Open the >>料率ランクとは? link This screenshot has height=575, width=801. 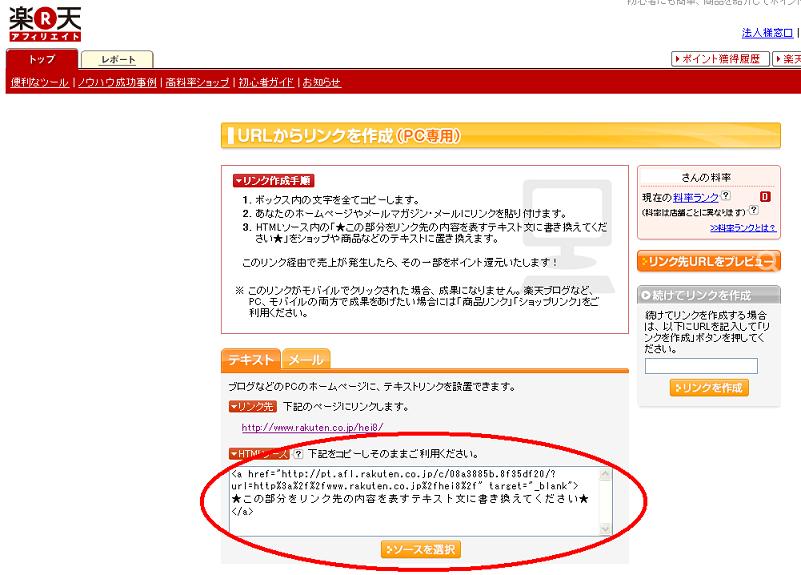pyautogui.click(x=743, y=228)
